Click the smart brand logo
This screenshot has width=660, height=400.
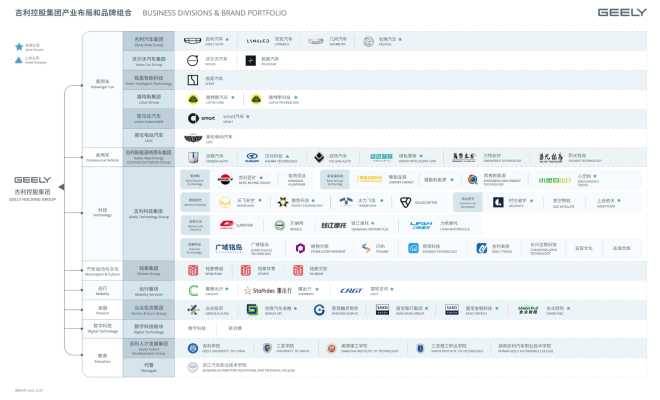(201, 118)
